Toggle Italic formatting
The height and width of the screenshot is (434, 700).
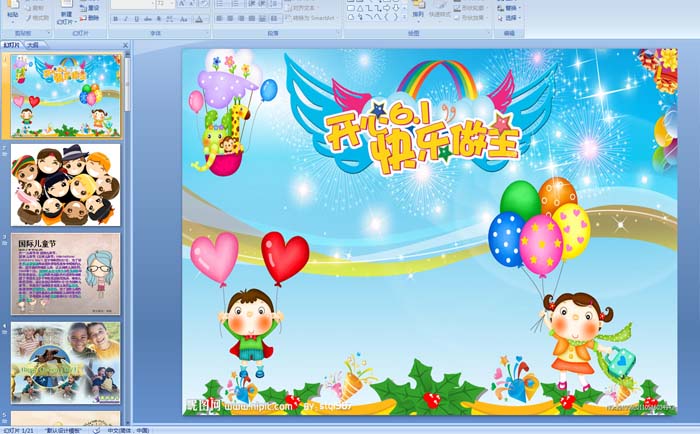(x=126, y=19)
